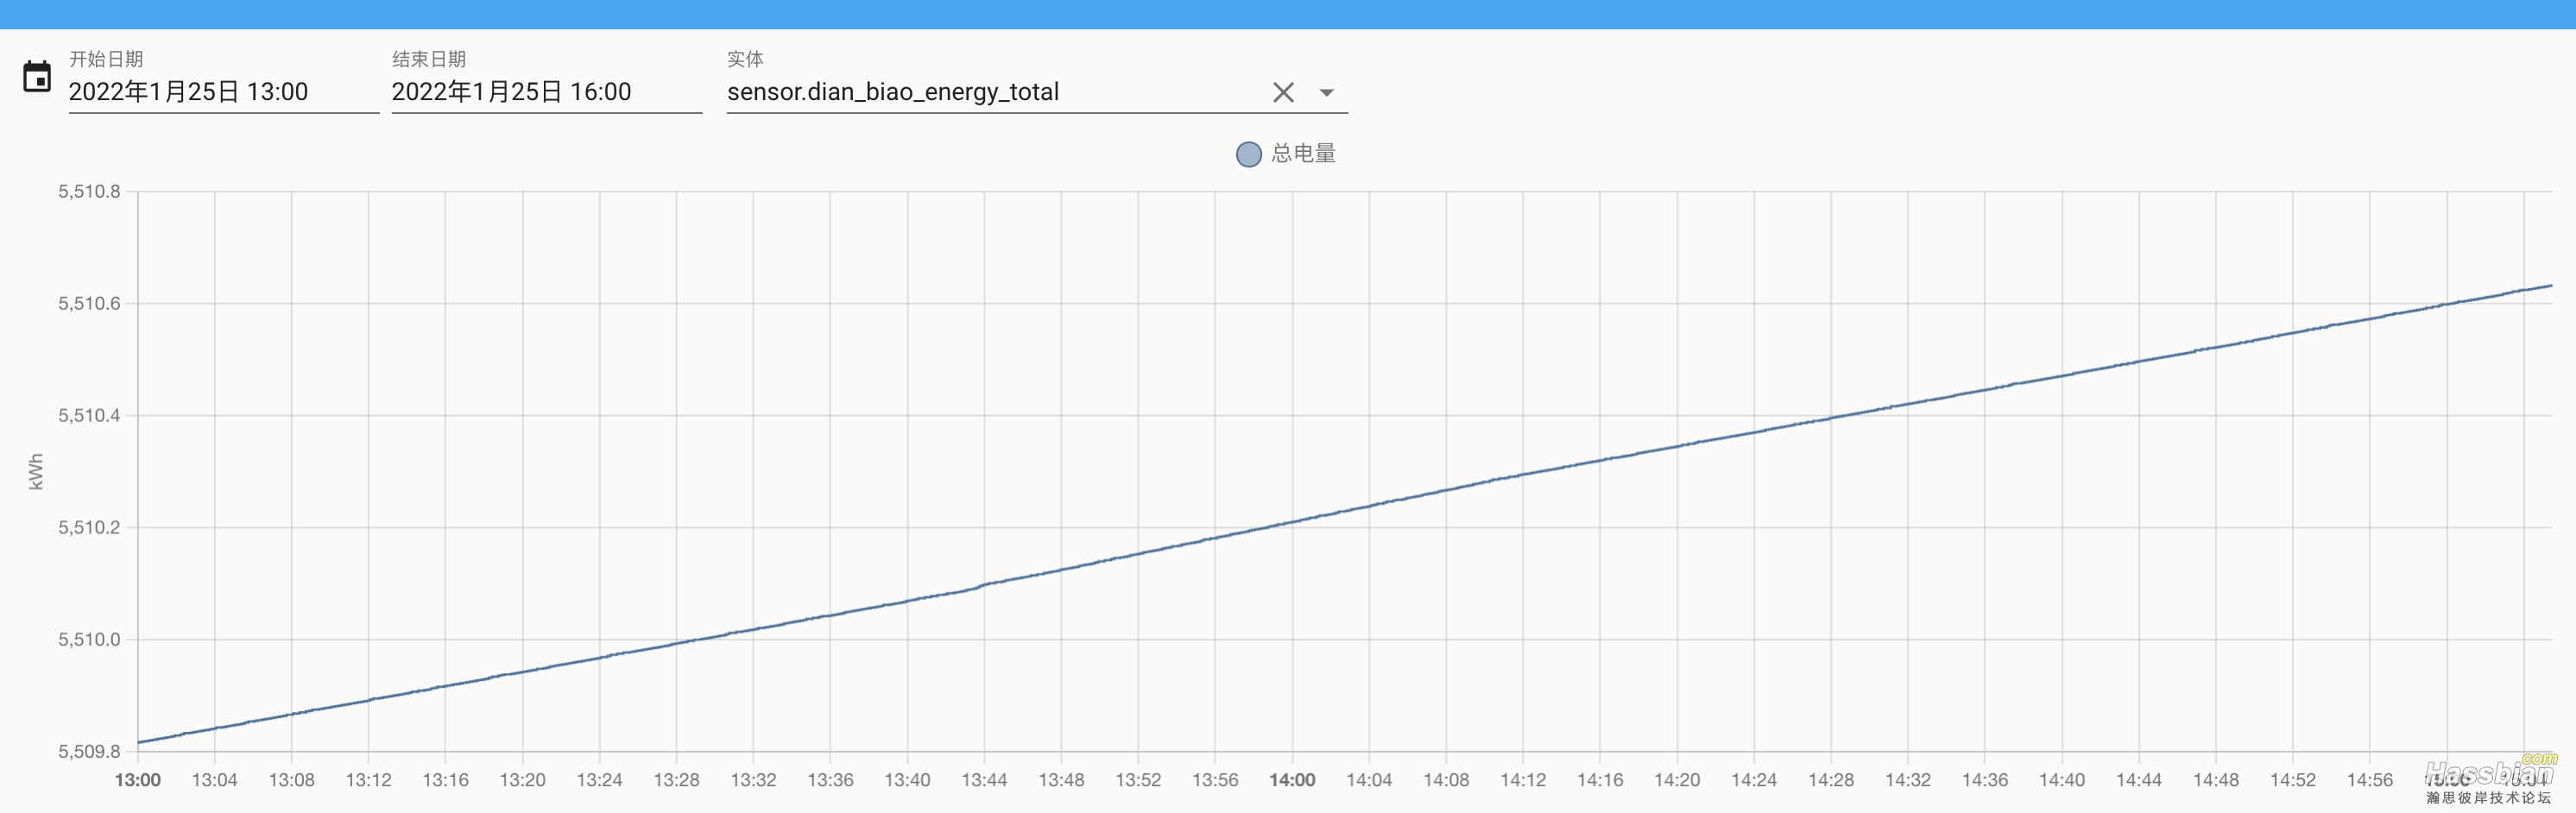Click the 5,510.0 y-axis value

click(x=89, y=639)
